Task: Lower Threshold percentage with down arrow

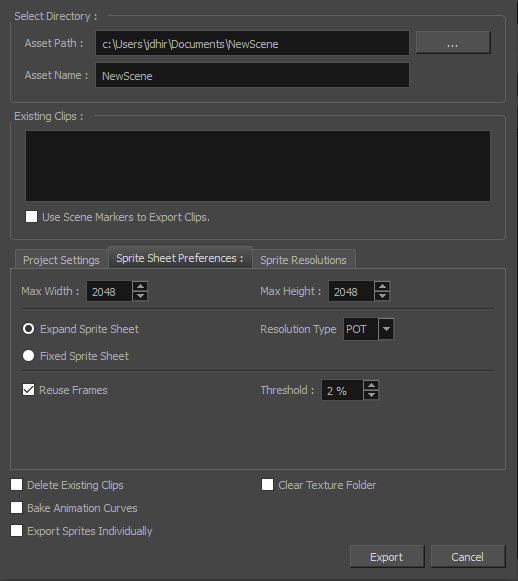Action: (371, 395)
